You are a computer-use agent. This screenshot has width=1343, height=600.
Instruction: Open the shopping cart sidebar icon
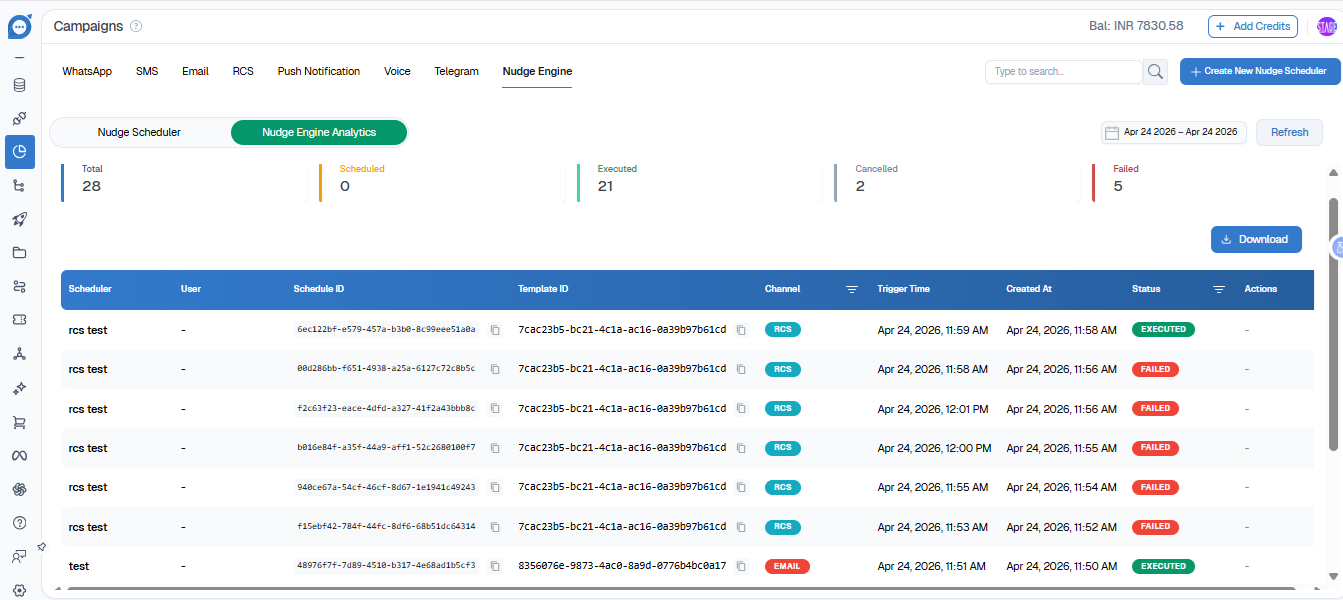pyautogui.click(x=19, y=422)
